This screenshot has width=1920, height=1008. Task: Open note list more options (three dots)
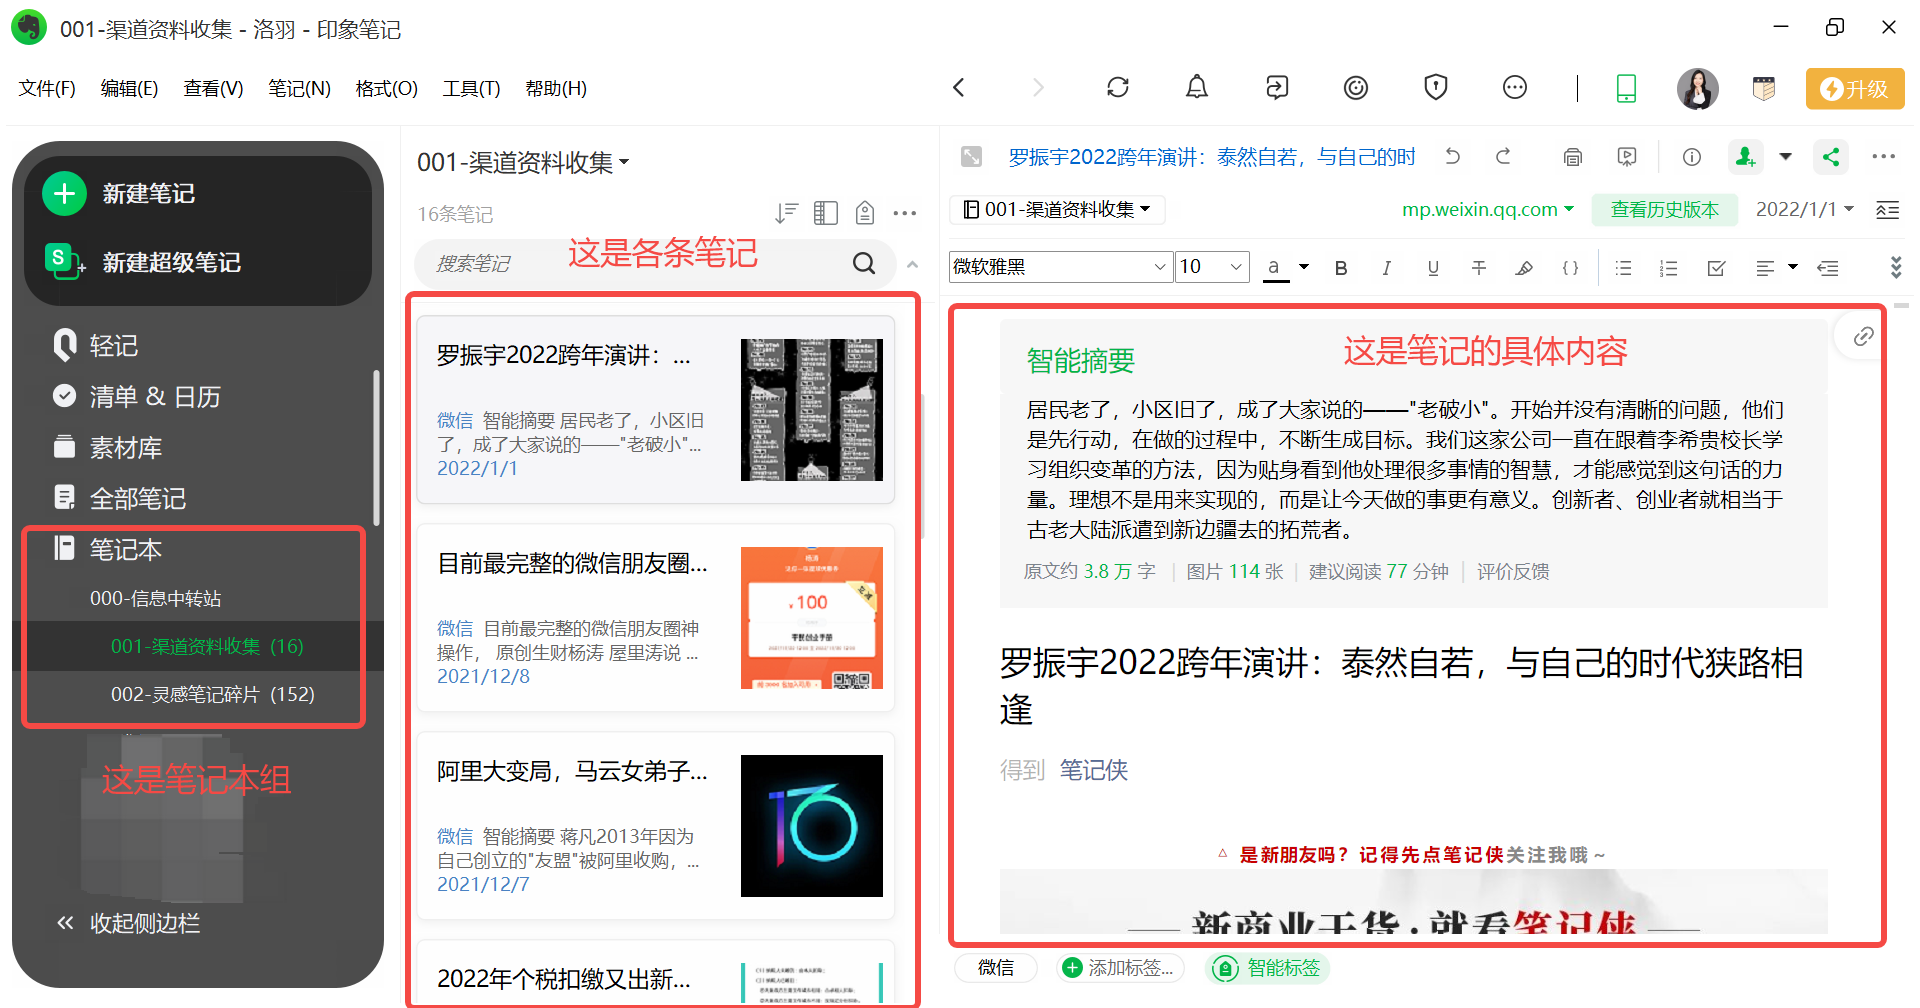[905, 213]
